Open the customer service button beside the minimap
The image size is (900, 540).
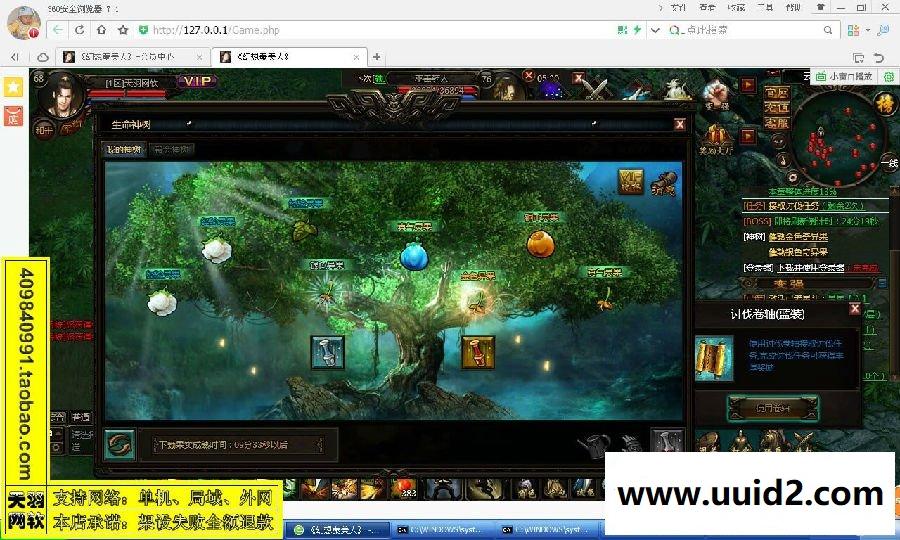777,123
